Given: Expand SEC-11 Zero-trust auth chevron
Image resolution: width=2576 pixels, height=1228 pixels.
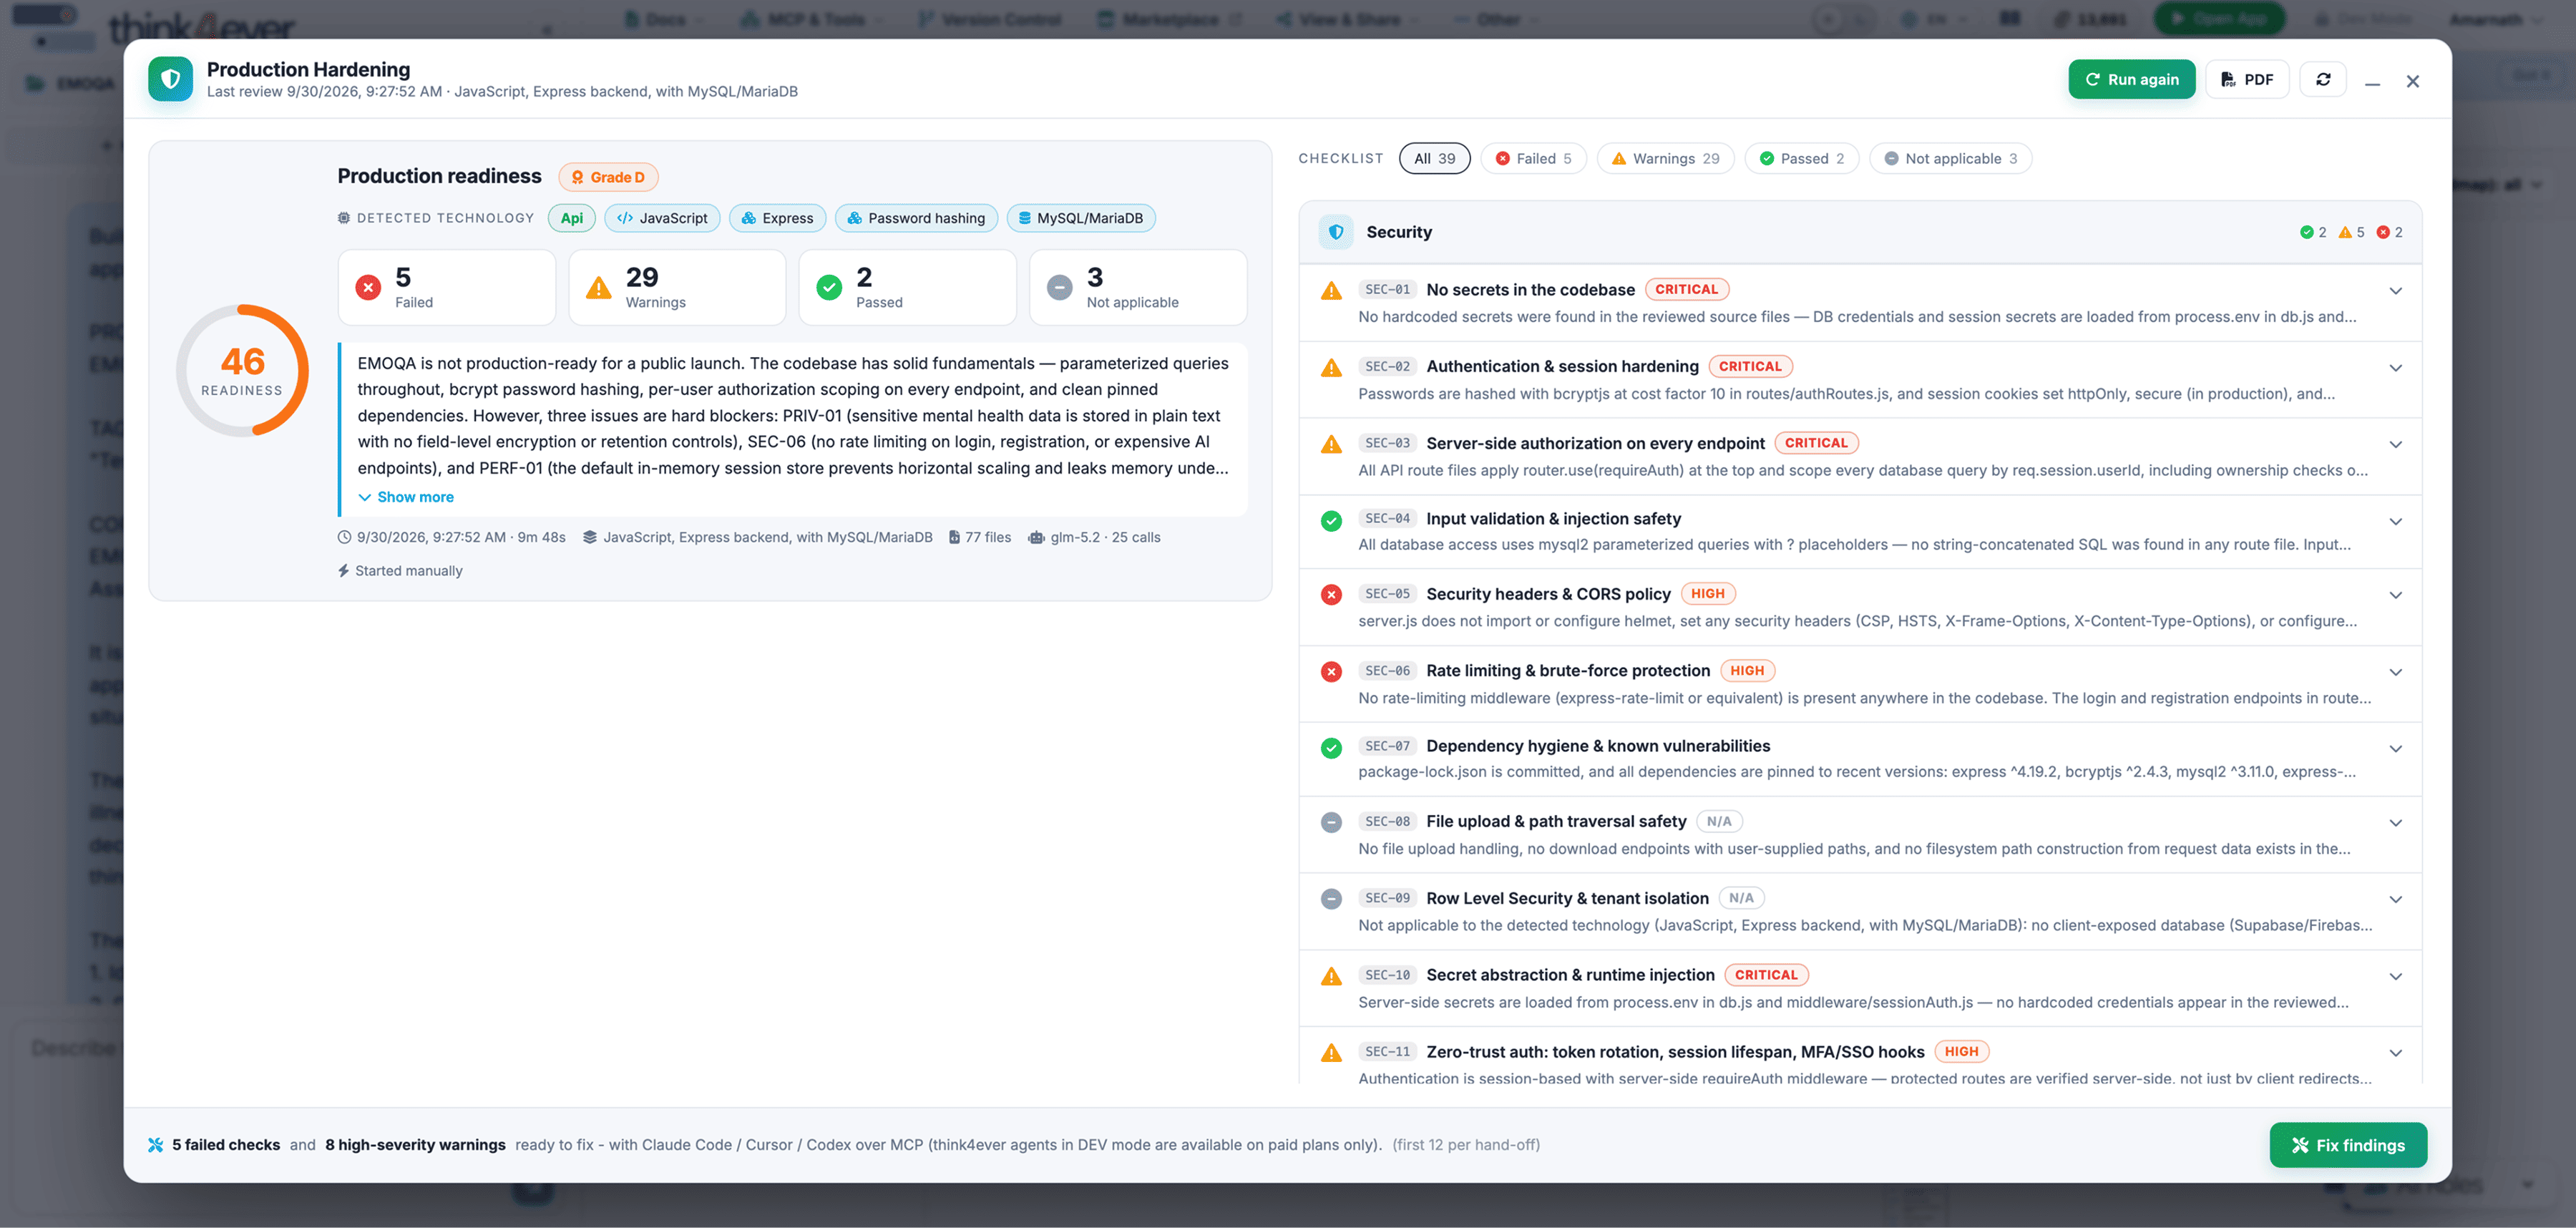Looking at the screenshot, I should click(2395, 1053).
